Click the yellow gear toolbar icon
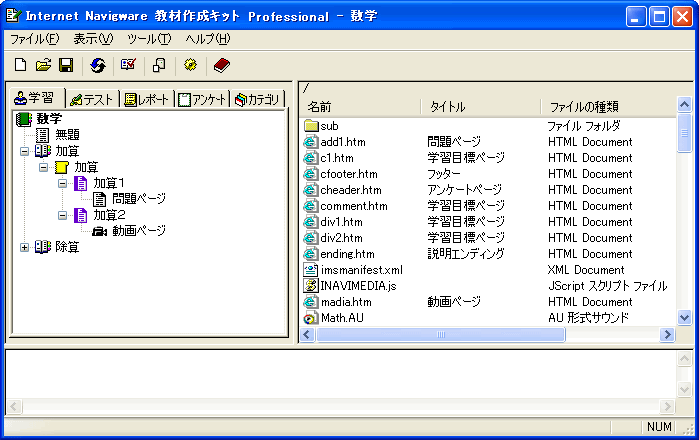The width and height of the screenshot is (699, 440). [x=190, y=65]
